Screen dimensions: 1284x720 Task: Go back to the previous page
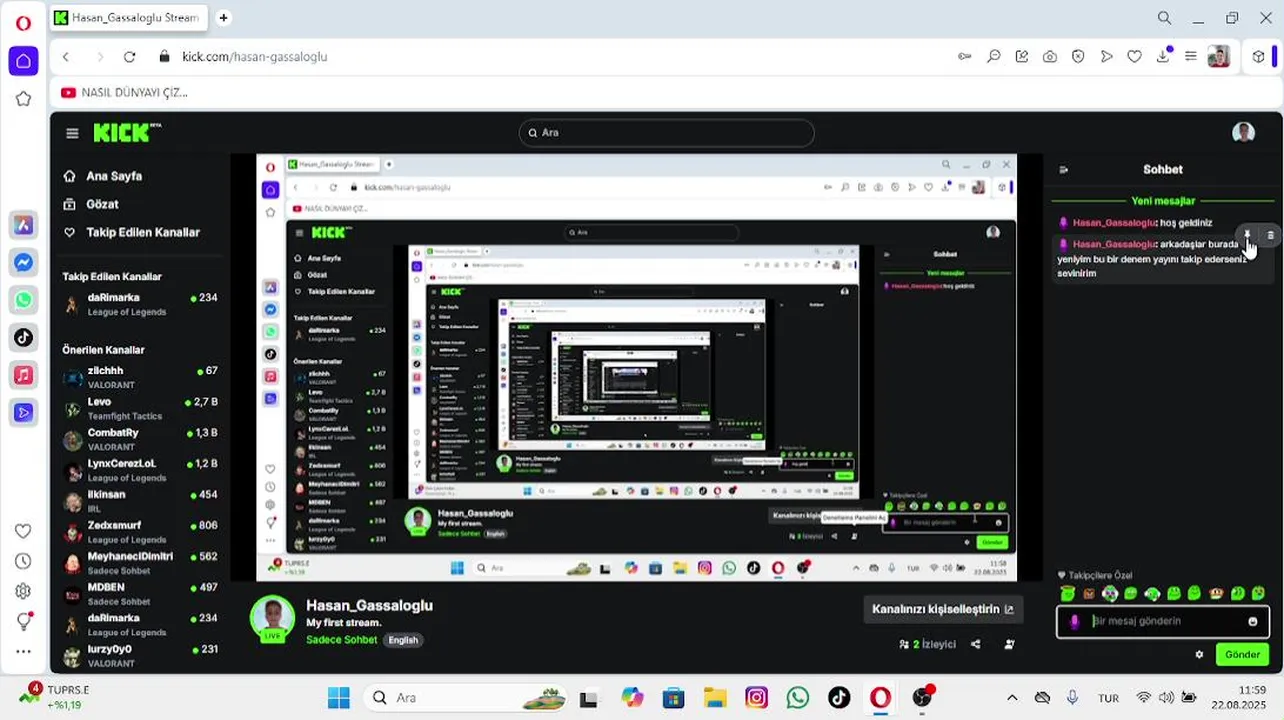66,57
